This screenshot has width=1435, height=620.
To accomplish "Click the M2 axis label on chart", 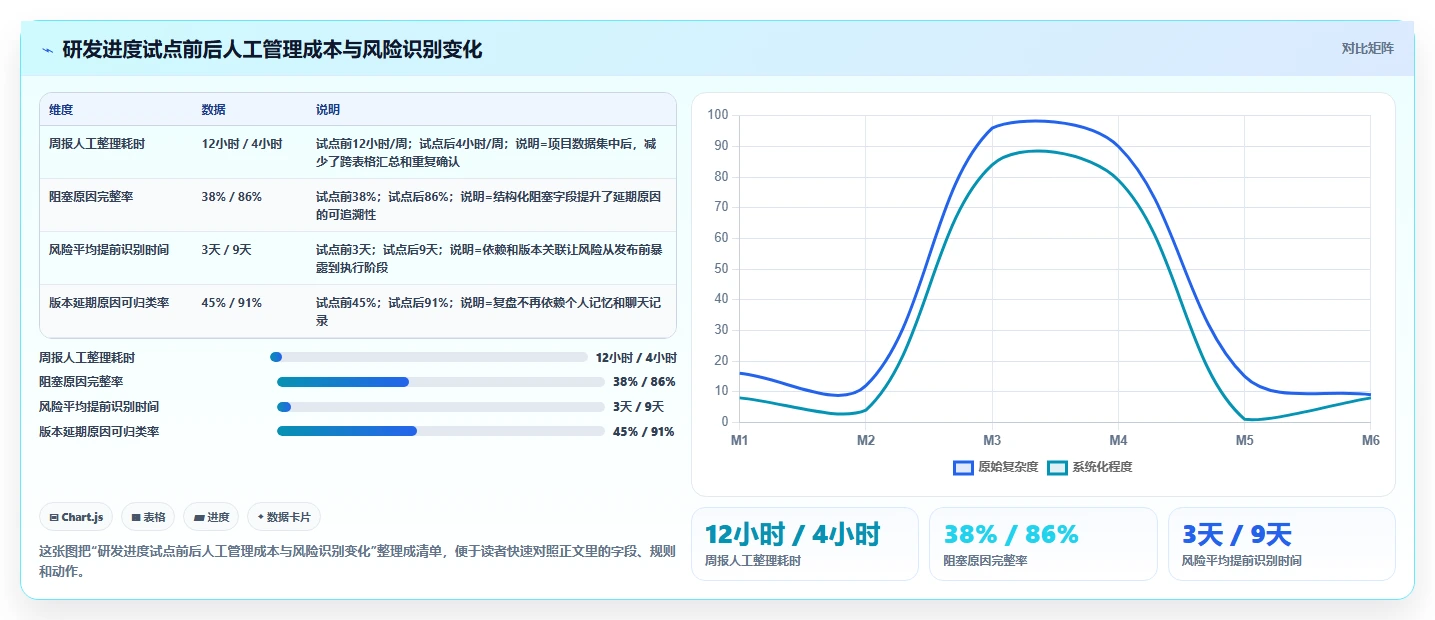I will click(866, 440).
